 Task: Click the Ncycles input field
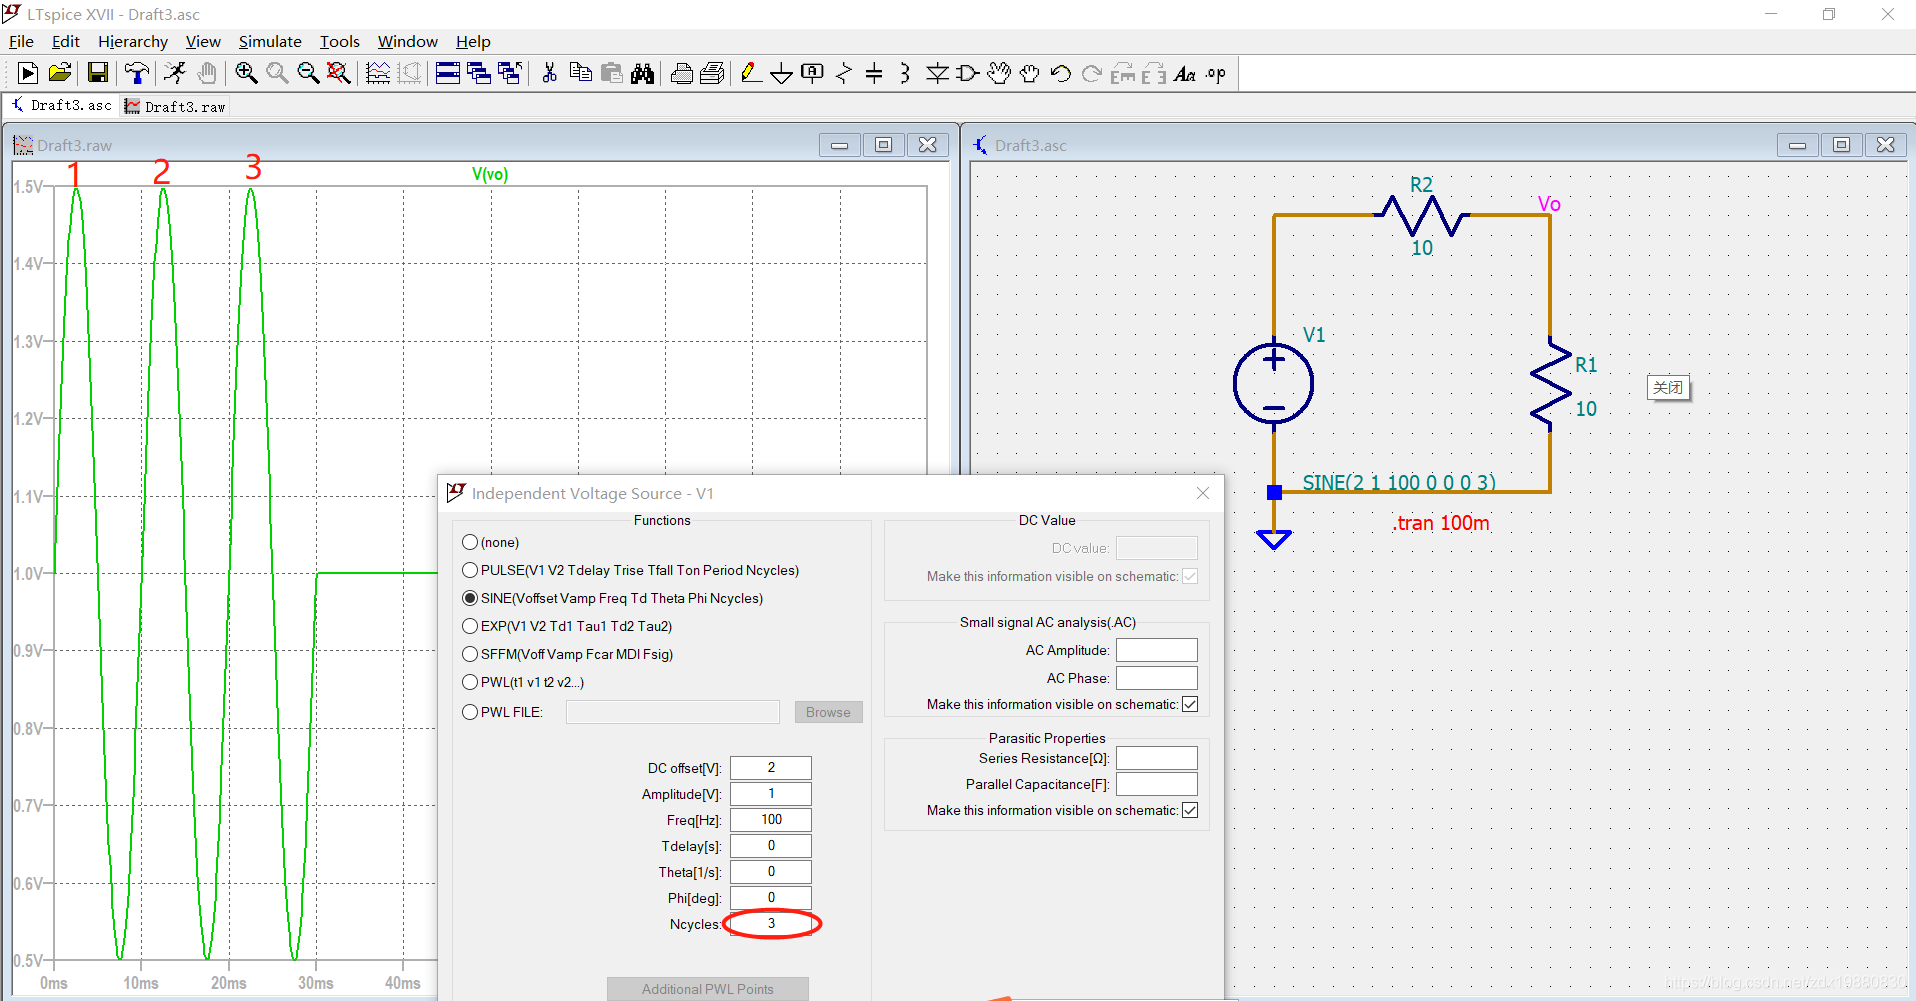771,923
